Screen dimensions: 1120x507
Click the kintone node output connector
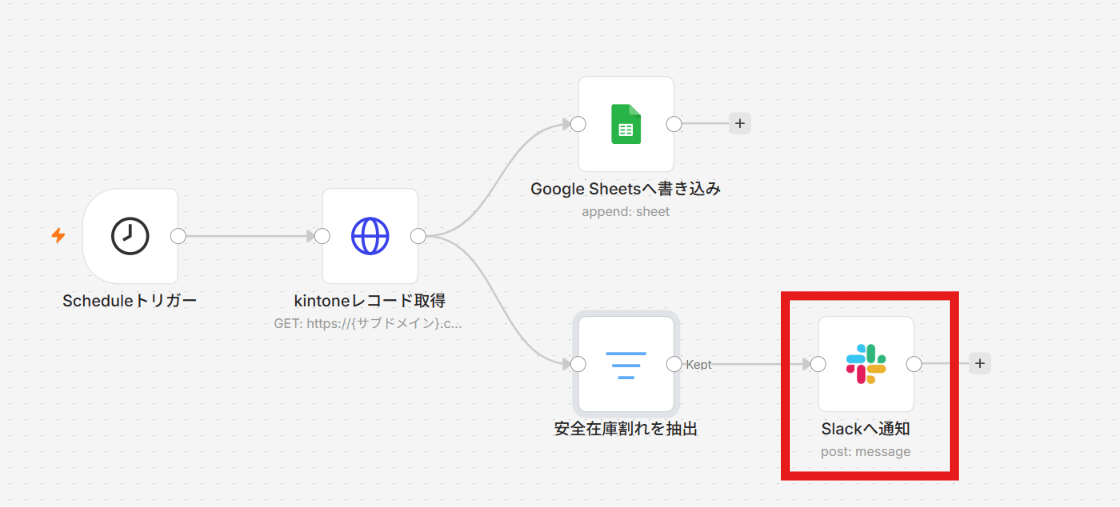pyautogui.click(x=418, y=236)
